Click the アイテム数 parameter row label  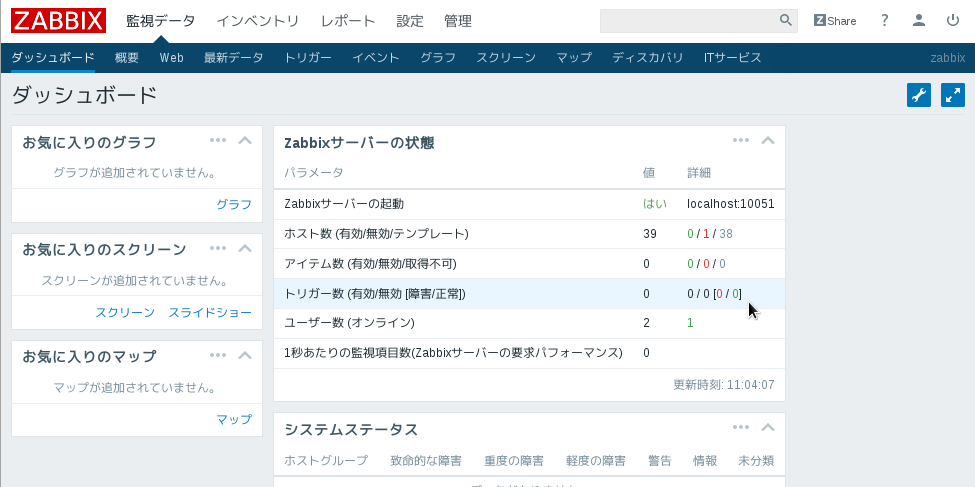(x=370, y=264)
